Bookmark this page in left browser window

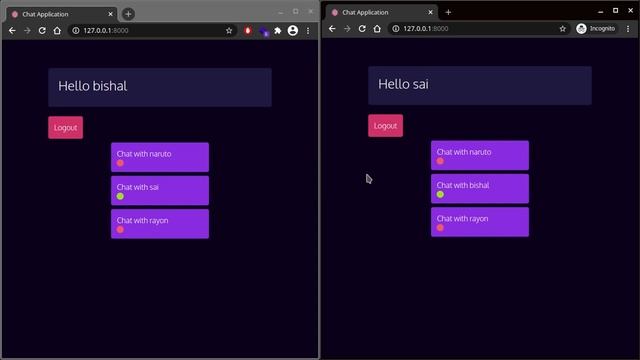click(x=229, y=31)
